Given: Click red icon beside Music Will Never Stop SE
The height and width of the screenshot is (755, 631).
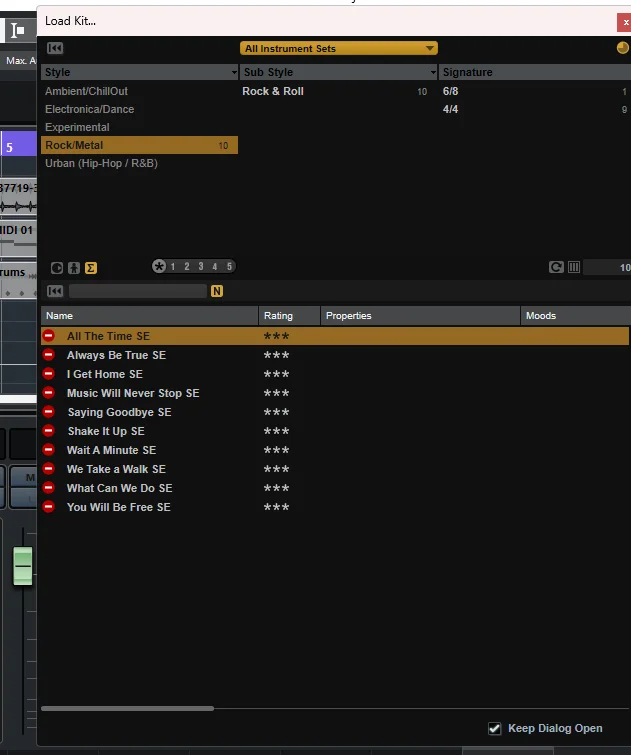Looking at the screenshot, I should pyautogui.click(x=49, y=393).
